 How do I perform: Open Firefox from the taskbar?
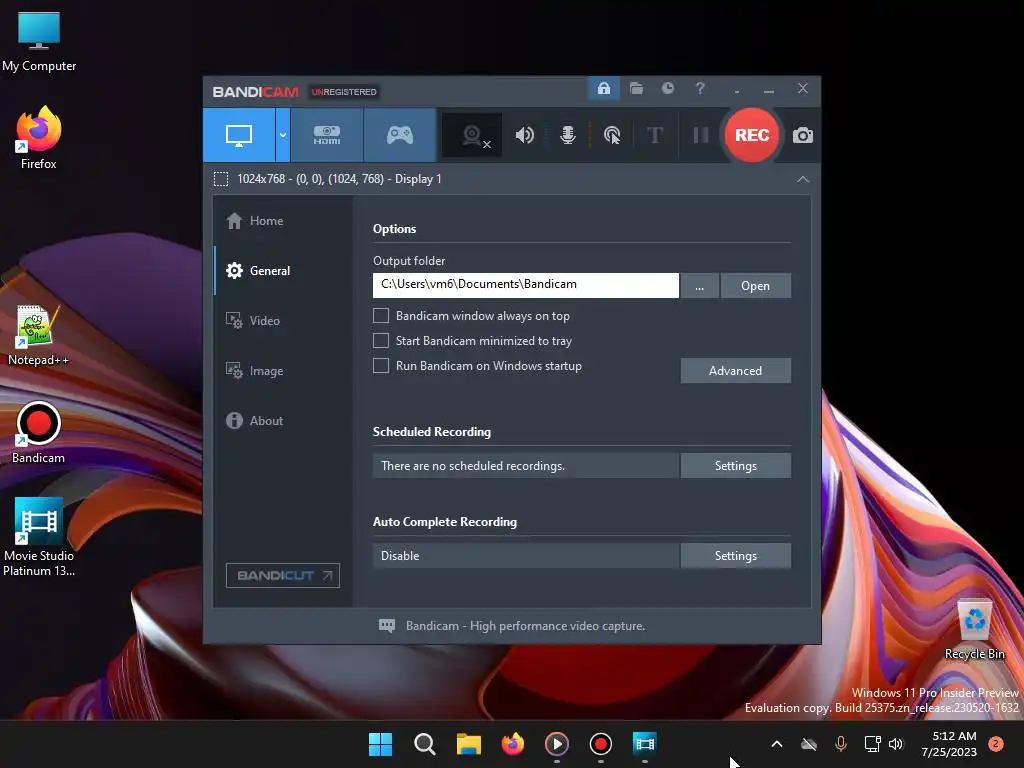(x=513, y=744)
